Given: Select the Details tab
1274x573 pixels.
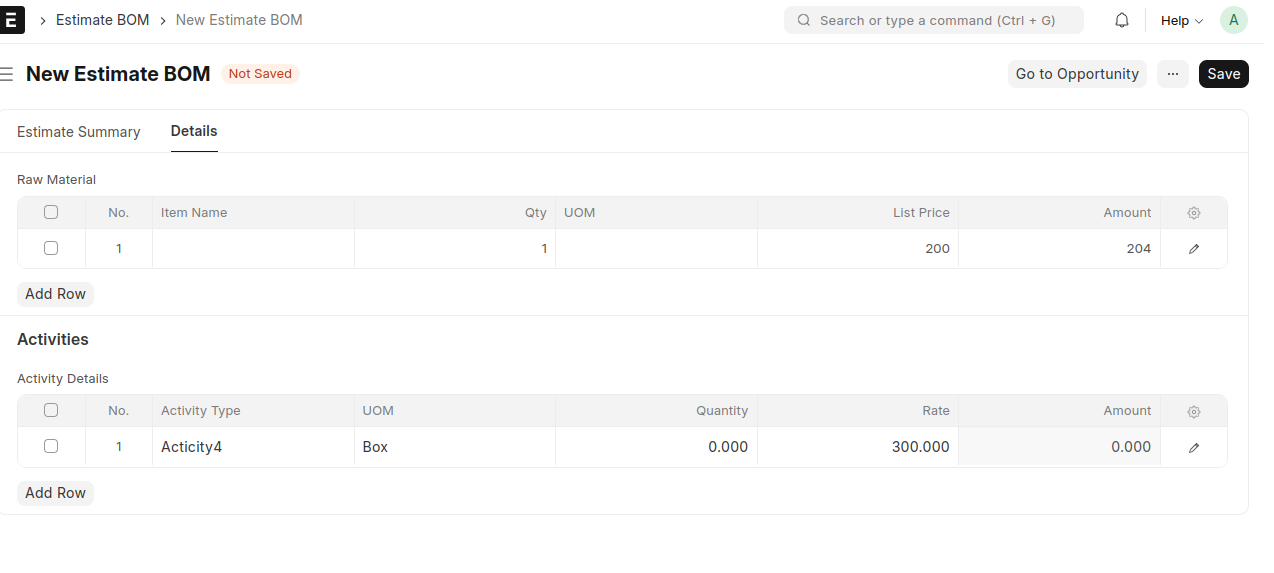Looking at the screenshot, I should 194,131.
